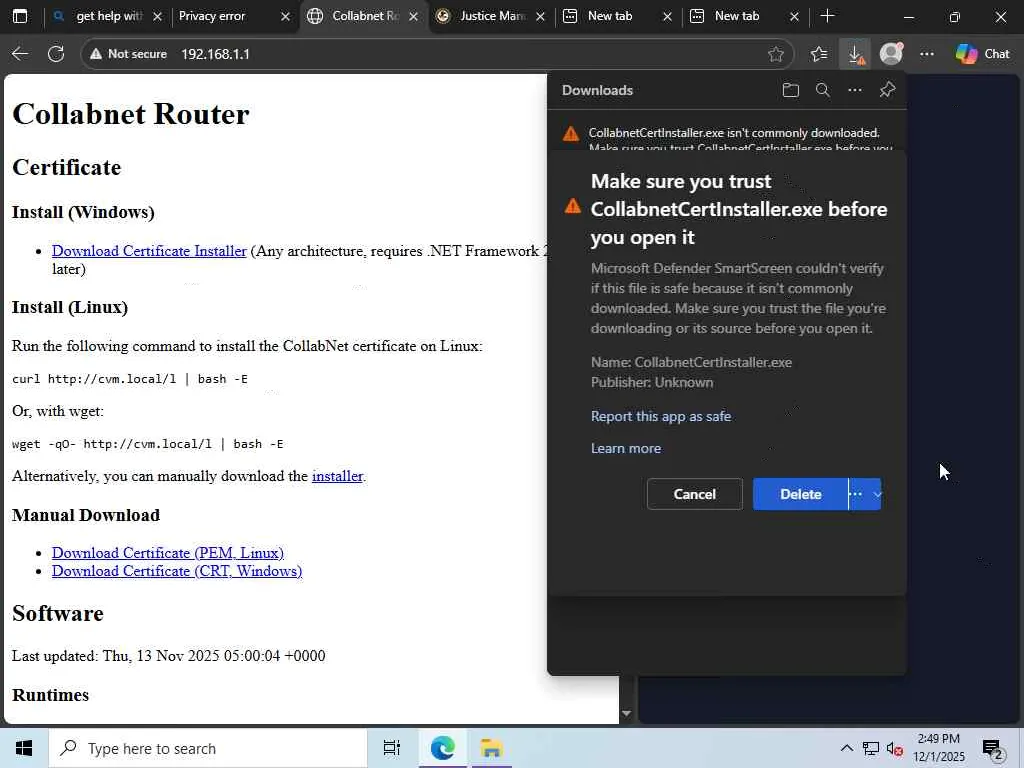1024x768 pixels.
Task: Open Edge Settings and more menu
Action: tap(927, 54)
